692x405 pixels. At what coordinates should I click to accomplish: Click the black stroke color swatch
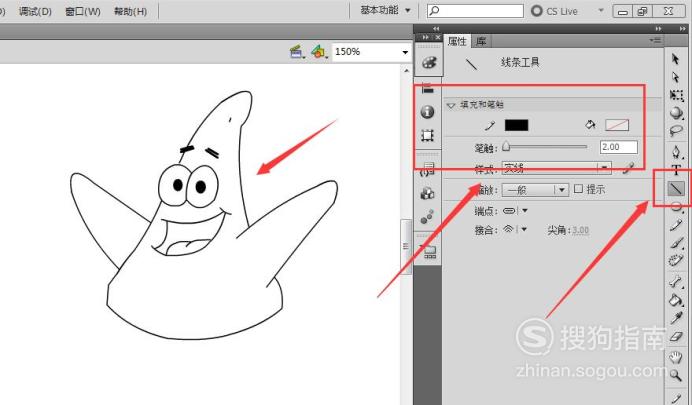pos(516,125)
